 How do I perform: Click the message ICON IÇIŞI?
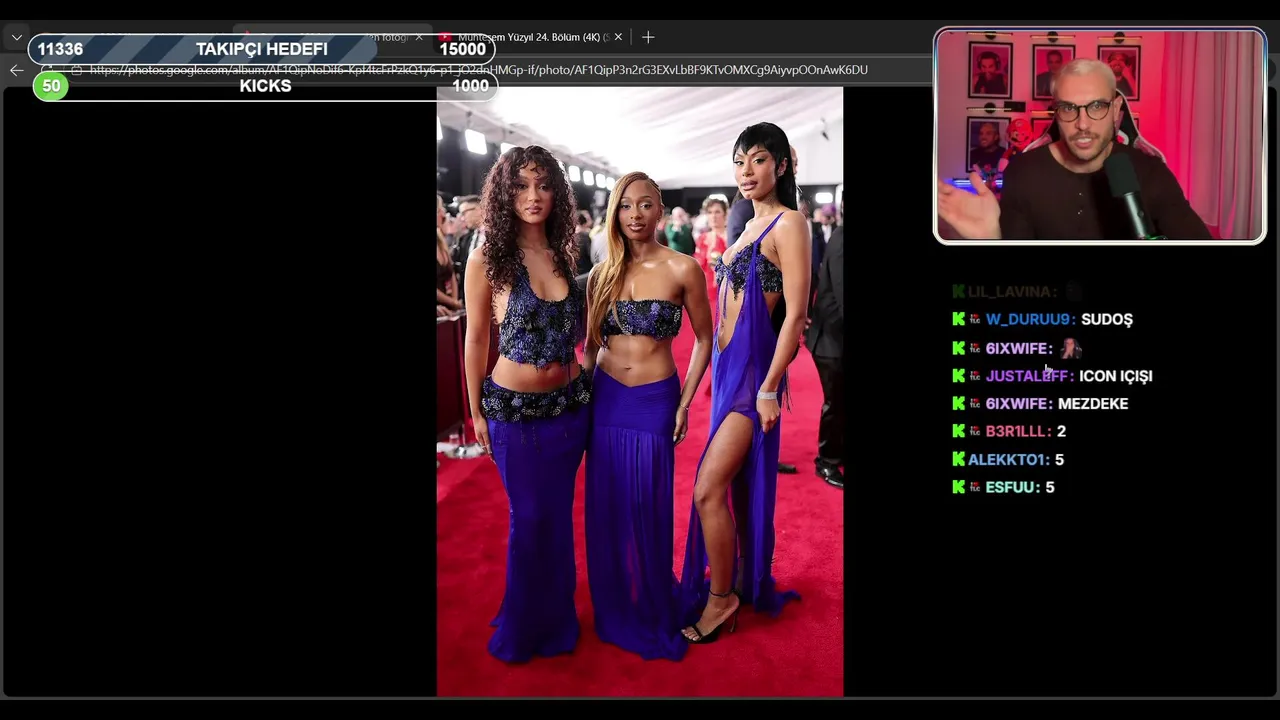pyautogui.click(x=1116, y=376)
